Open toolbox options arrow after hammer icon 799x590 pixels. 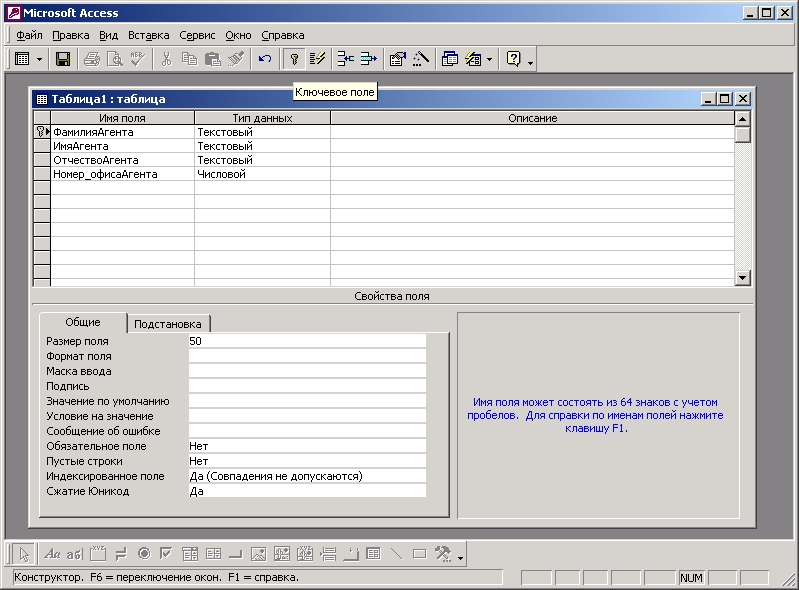click(460, 558)
